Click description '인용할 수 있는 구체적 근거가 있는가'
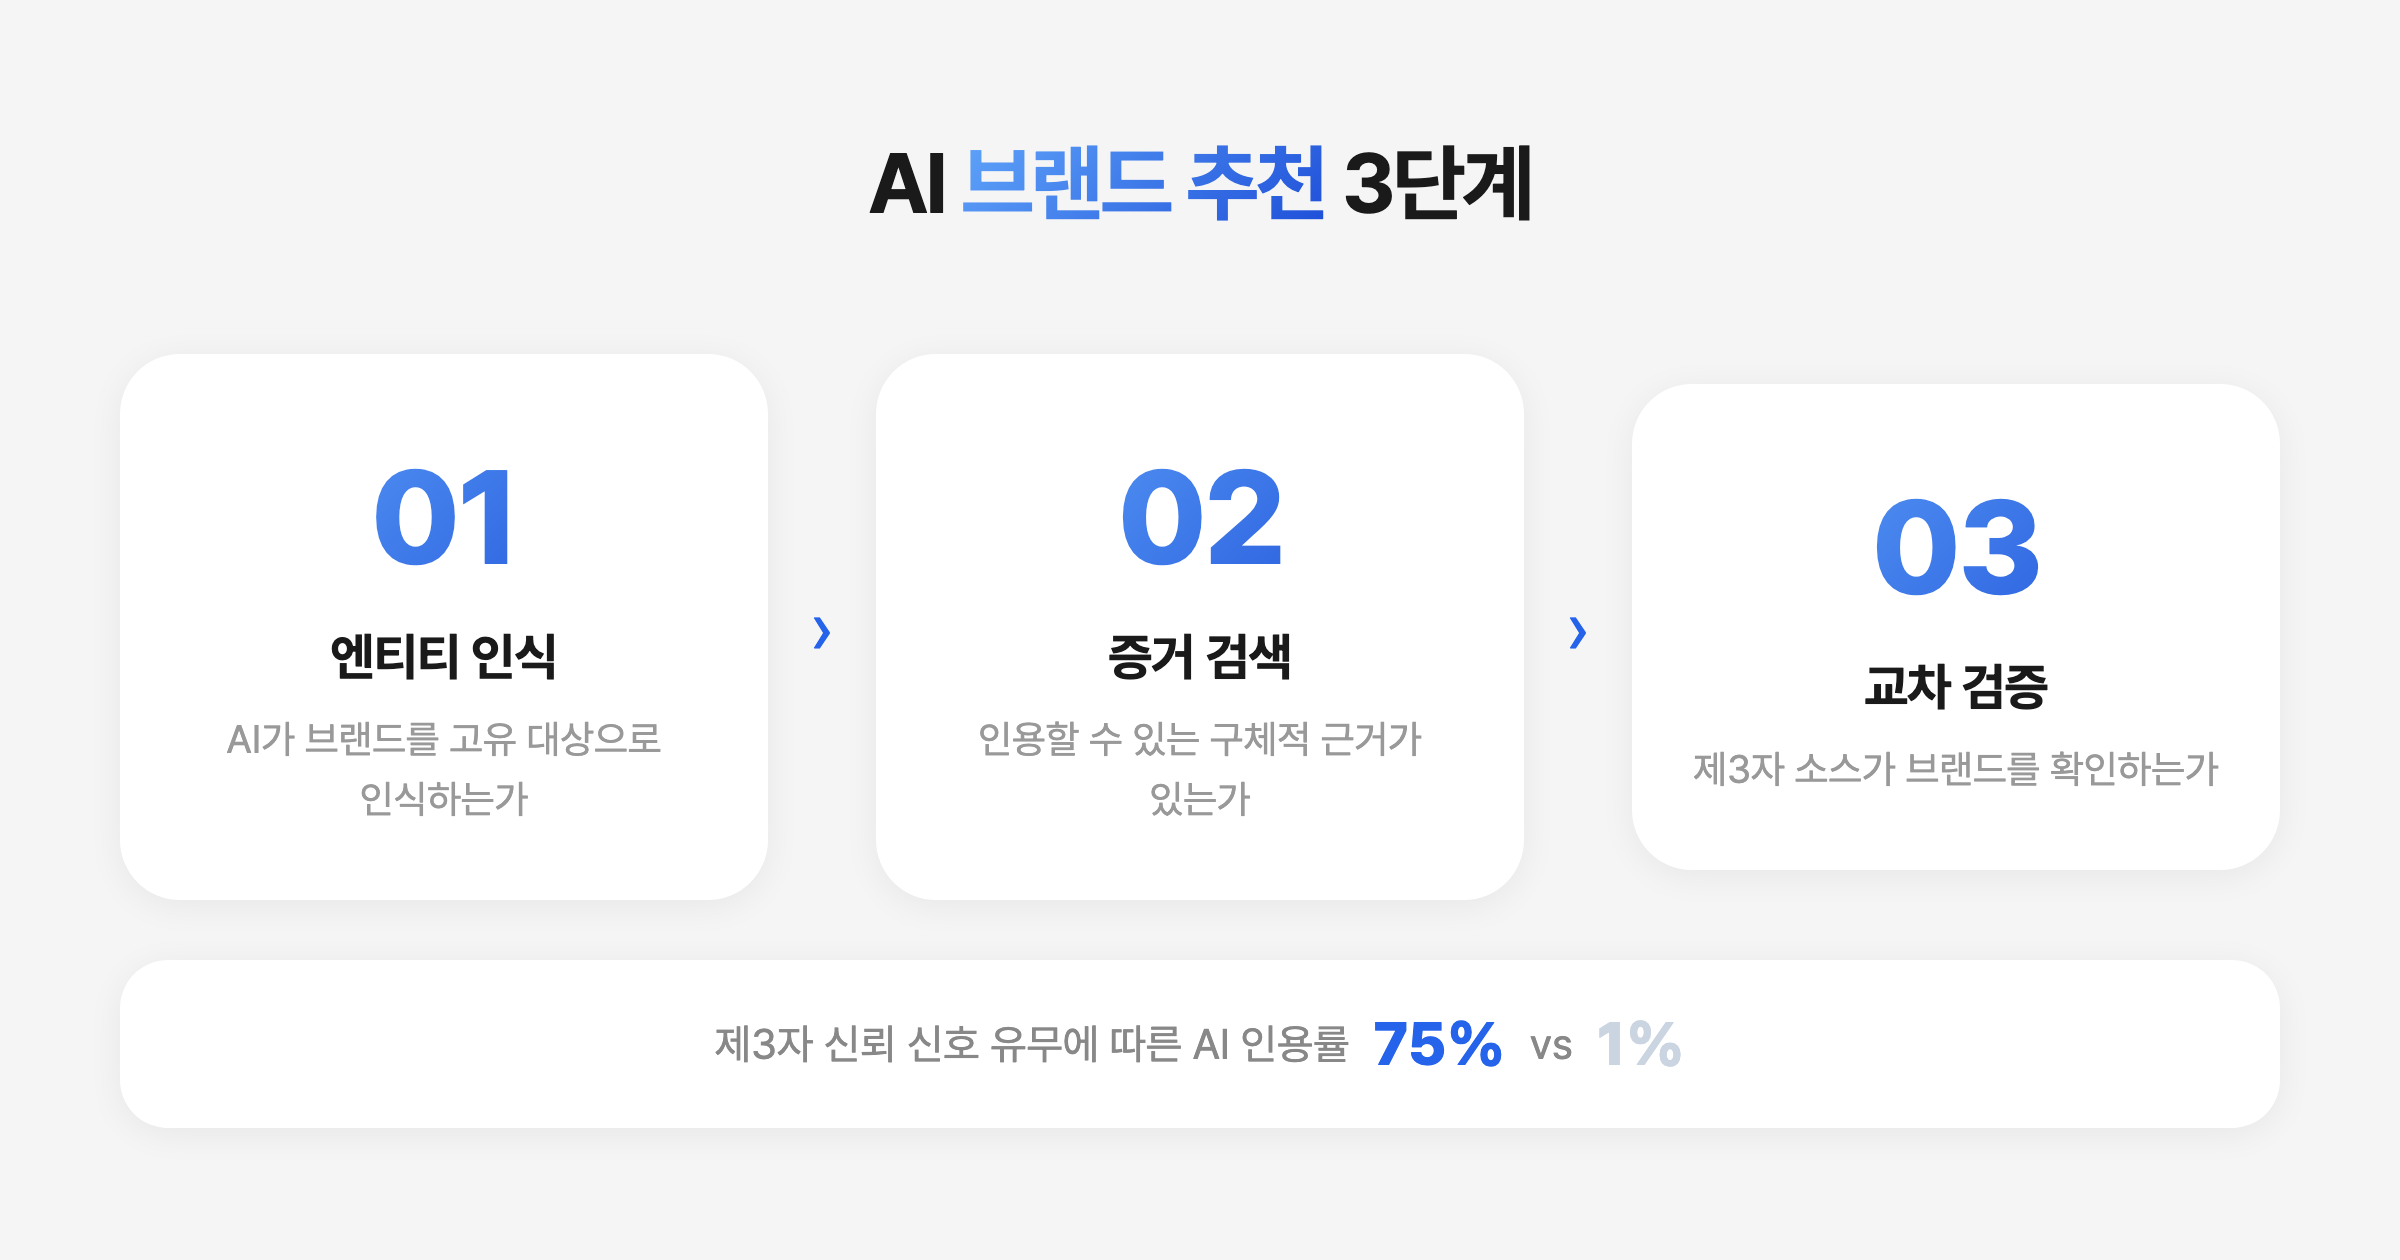 coord(1200,769)
